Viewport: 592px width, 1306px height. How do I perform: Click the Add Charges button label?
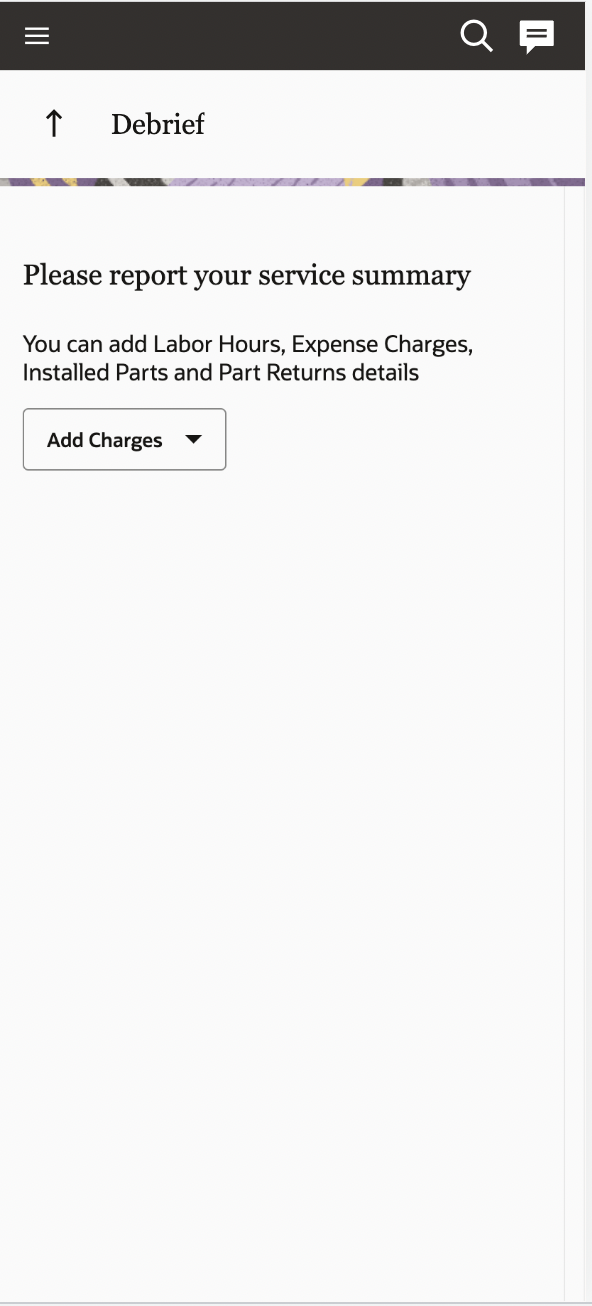click(x=104, y=440)
